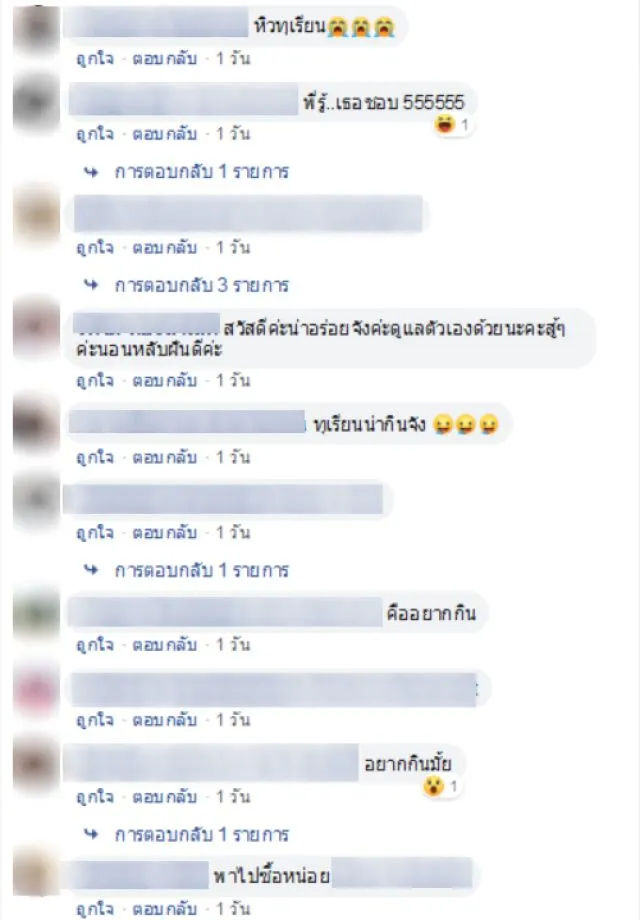The image size is (640, 920).
Task: Open the commenter avatar beside หิวทุเรียน
Action: [x=36, y=28]
